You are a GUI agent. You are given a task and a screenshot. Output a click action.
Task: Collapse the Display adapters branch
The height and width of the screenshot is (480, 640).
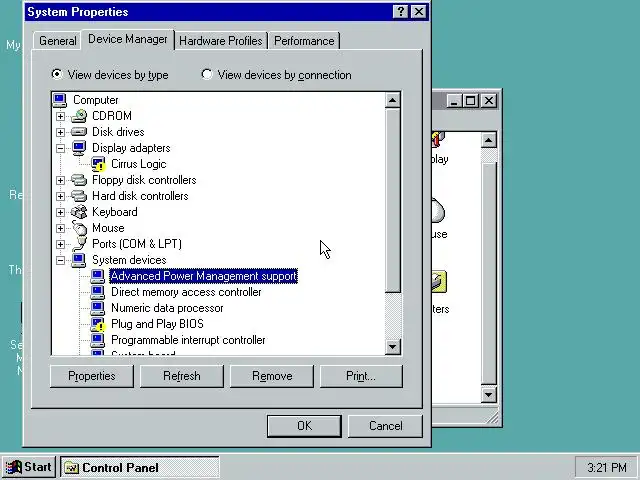pyautogui.click(x=60, y=148)
